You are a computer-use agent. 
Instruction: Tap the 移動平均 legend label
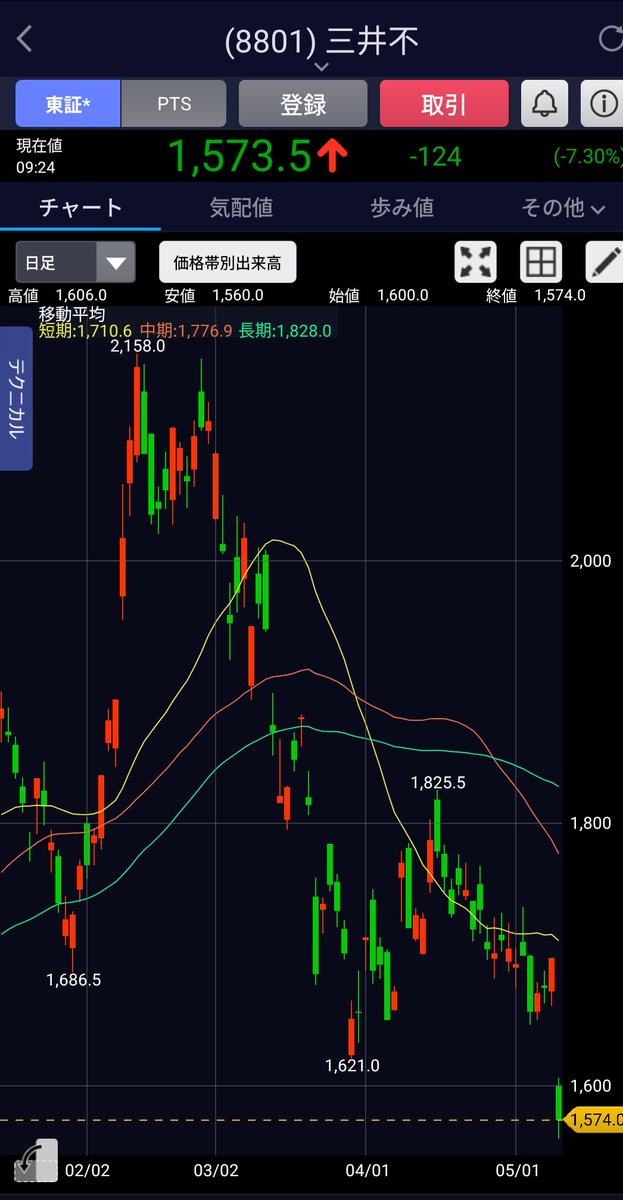(72, 313)
